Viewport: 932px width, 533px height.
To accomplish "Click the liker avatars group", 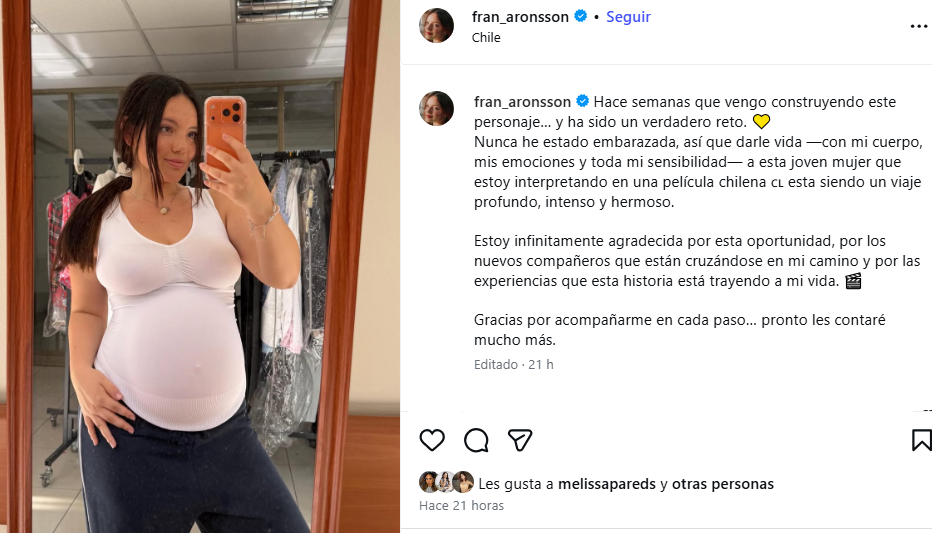I will 446,482.
